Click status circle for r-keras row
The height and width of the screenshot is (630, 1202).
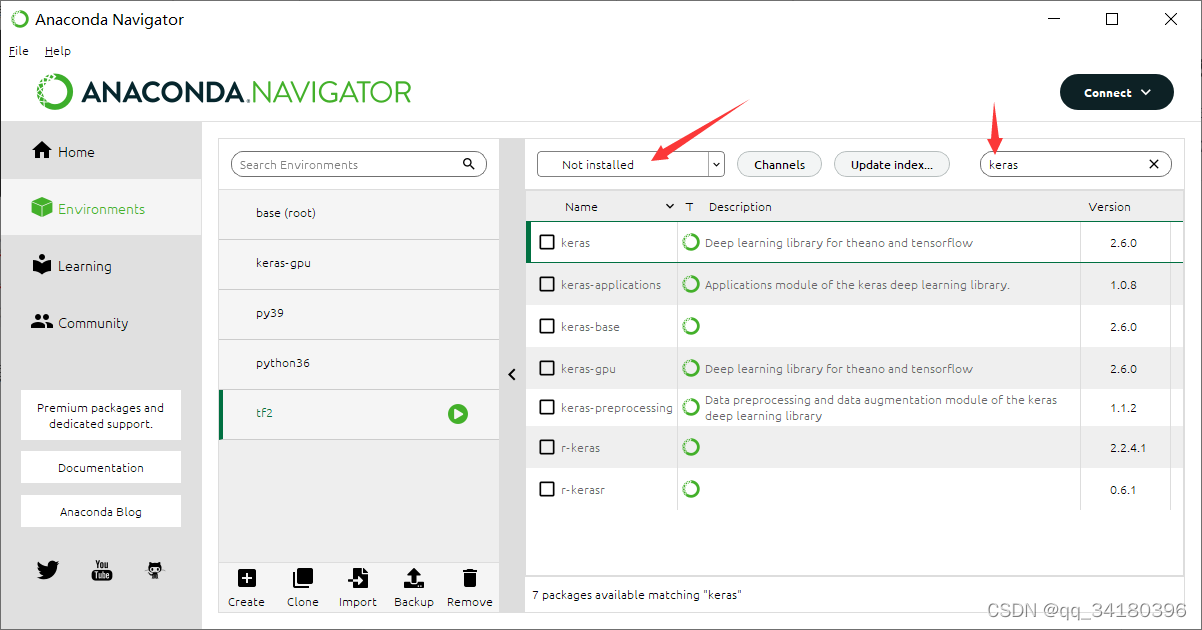point(691,447)
